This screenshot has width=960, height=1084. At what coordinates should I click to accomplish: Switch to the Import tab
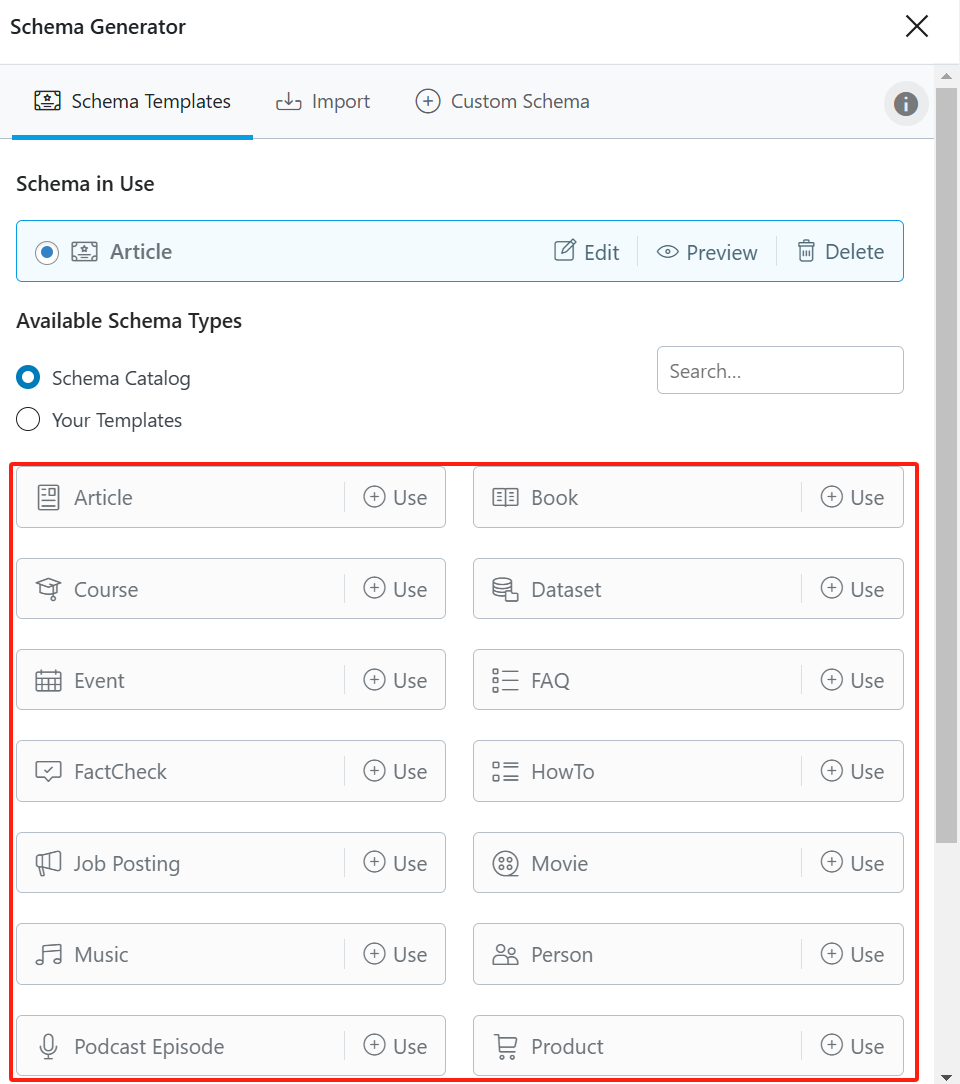pyautogui.click(x=322, y=101)
